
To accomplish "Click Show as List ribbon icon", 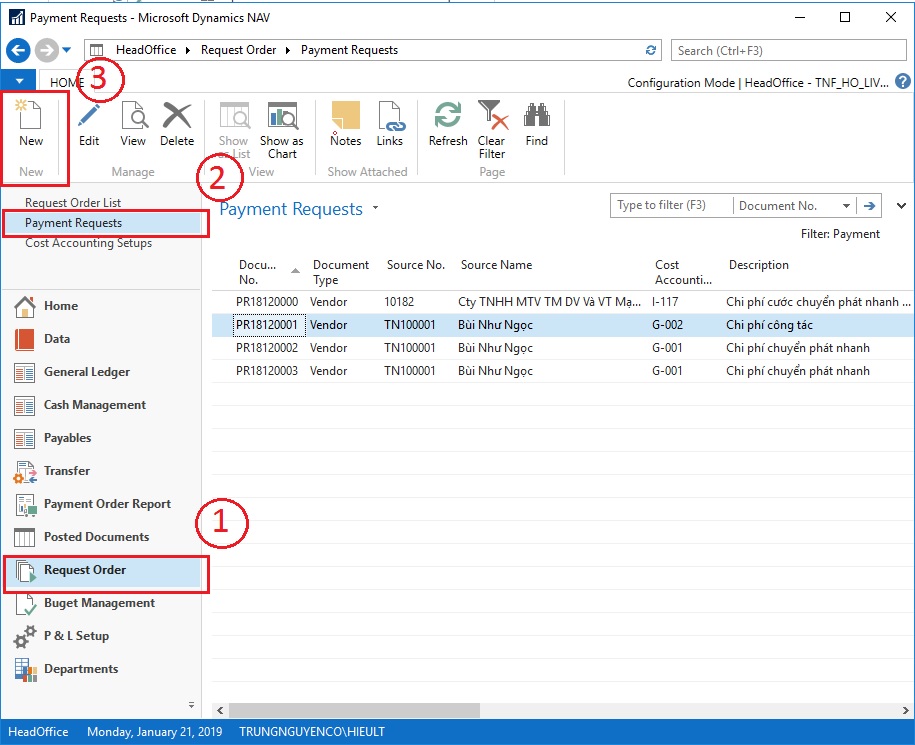I will pos(234,115).
